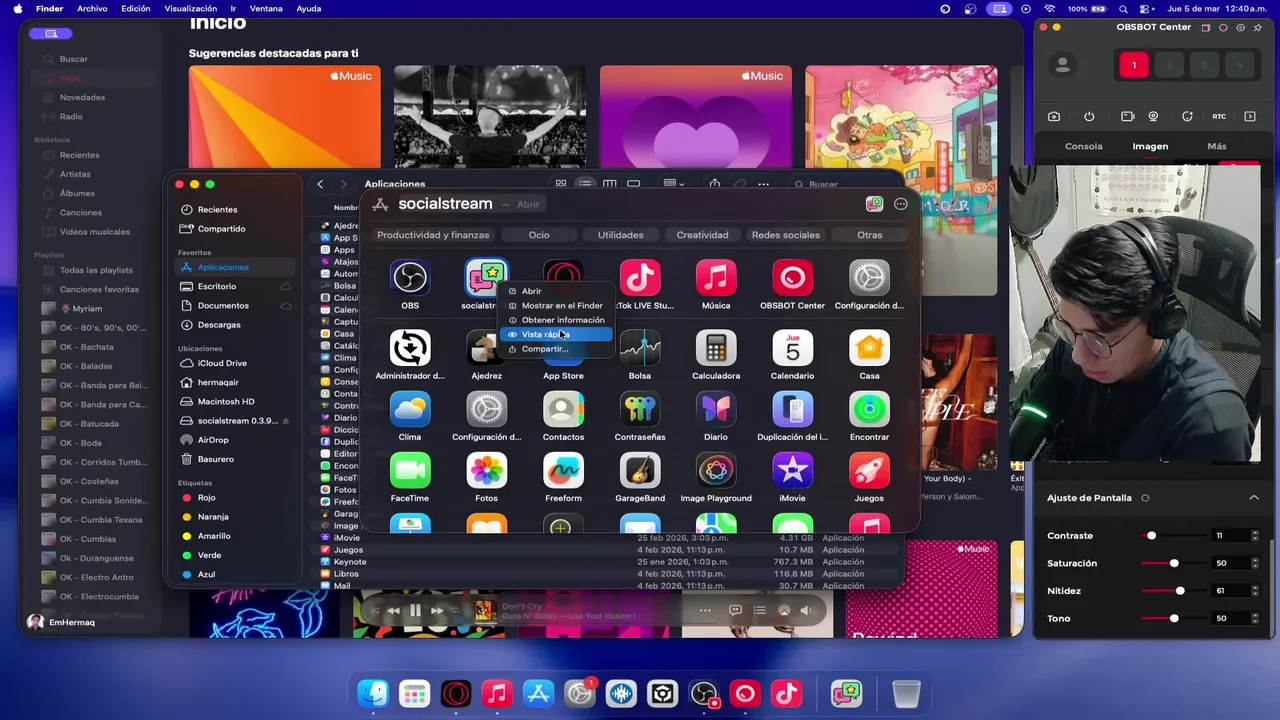Image resolution: width=1280 pixels, height=720 pixels.
Task: Filter apps by Productividad y finanzas
Action: 433,235
